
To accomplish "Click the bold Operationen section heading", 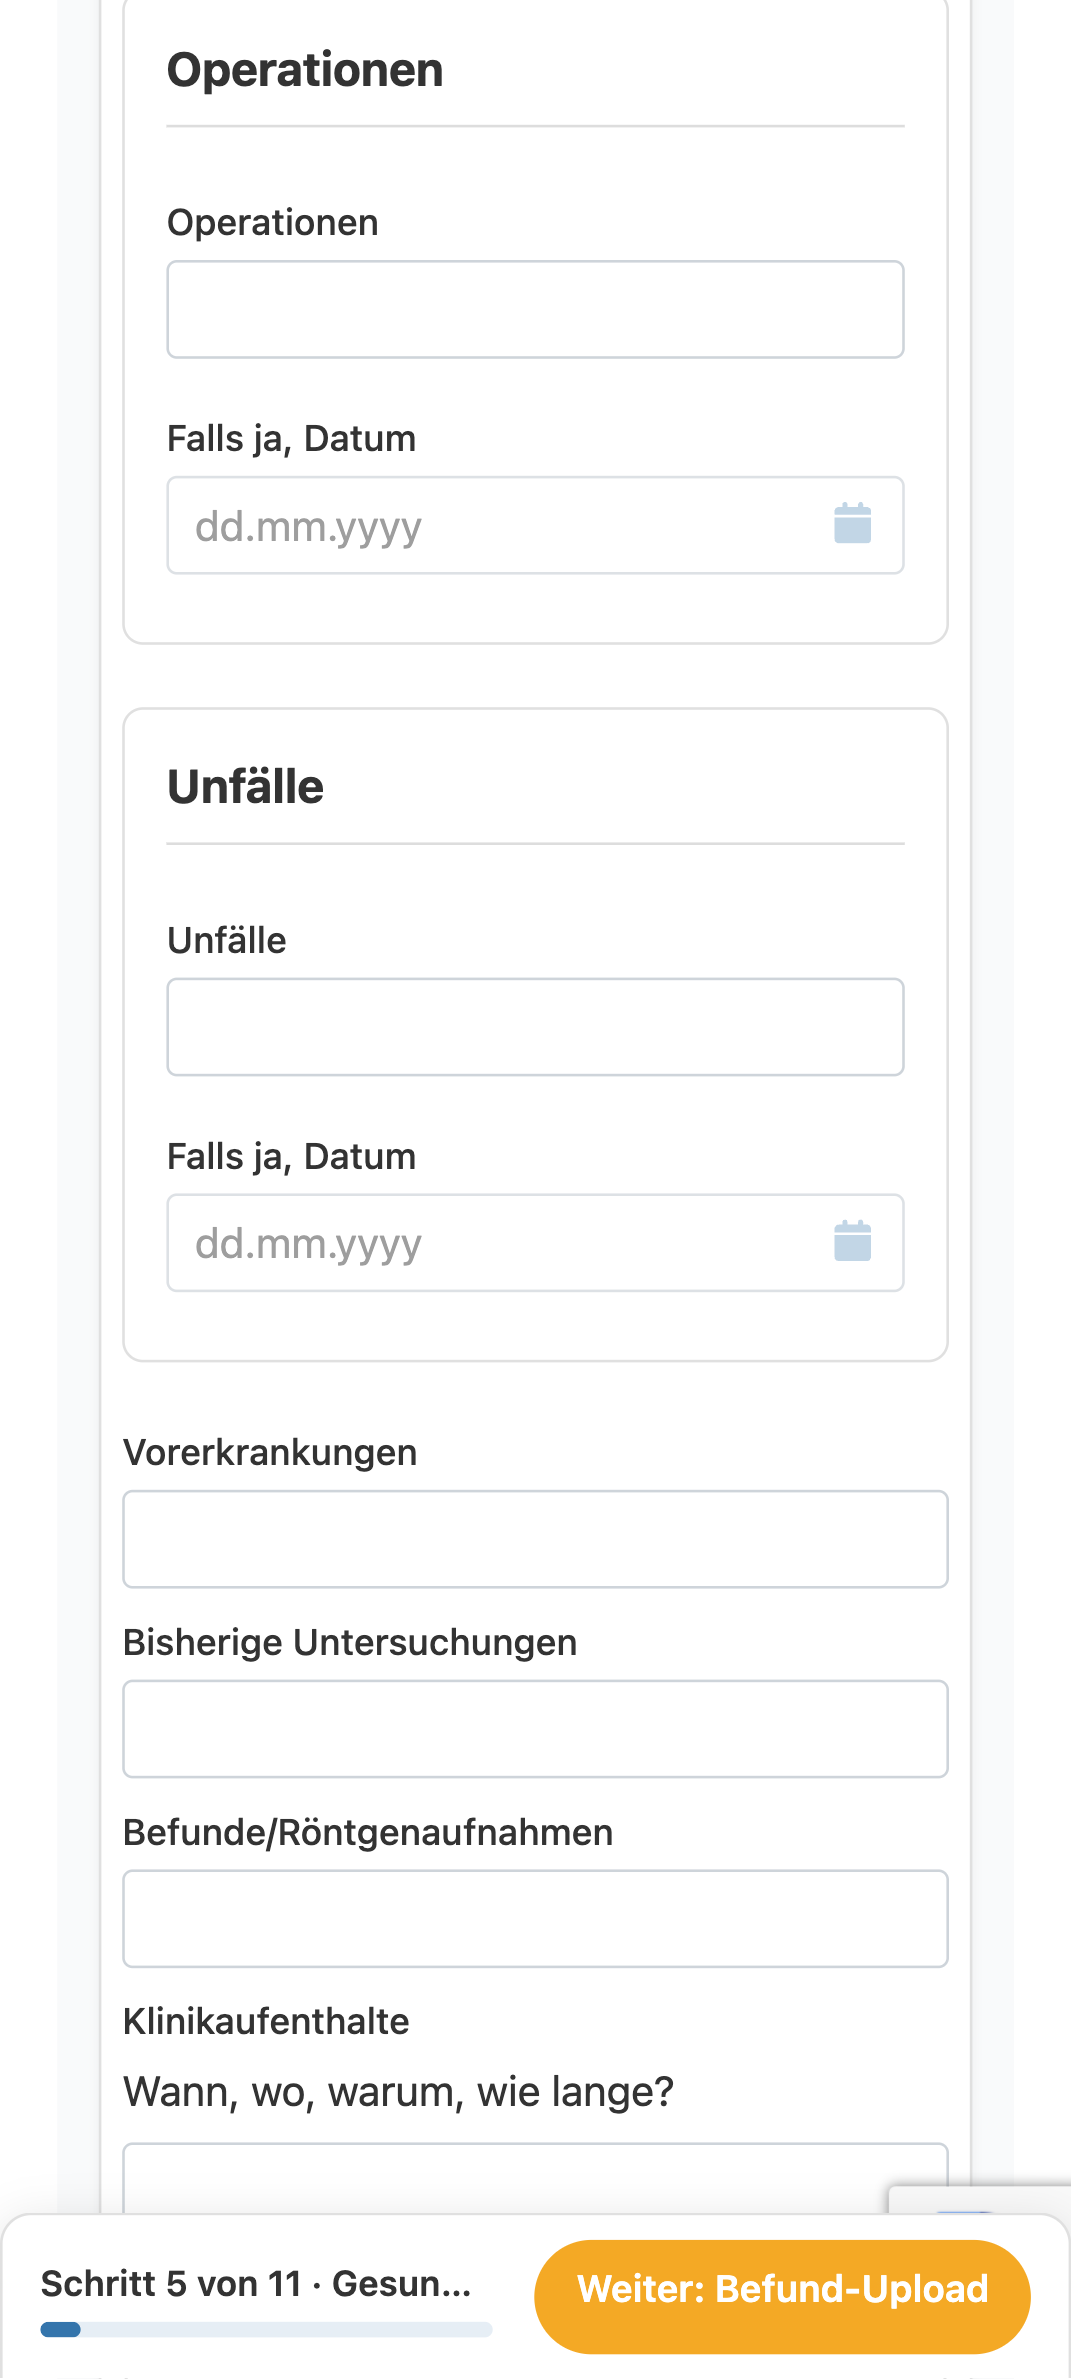I will point(305,70).
